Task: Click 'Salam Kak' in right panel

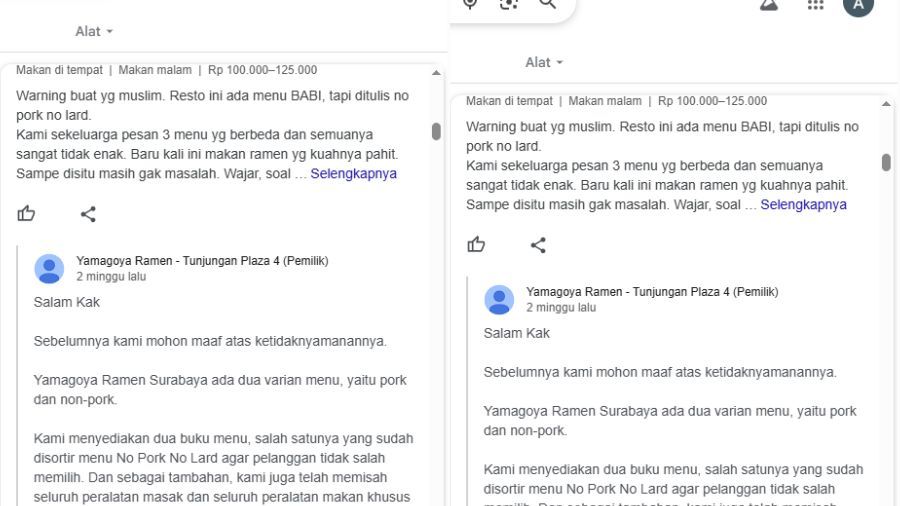Action: (x=517, y=333)
